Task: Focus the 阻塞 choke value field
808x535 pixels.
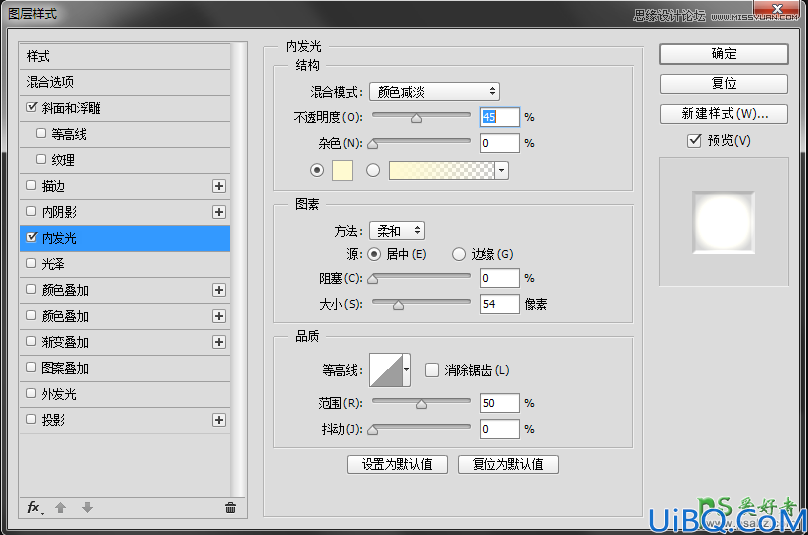Action: [499, 278]
